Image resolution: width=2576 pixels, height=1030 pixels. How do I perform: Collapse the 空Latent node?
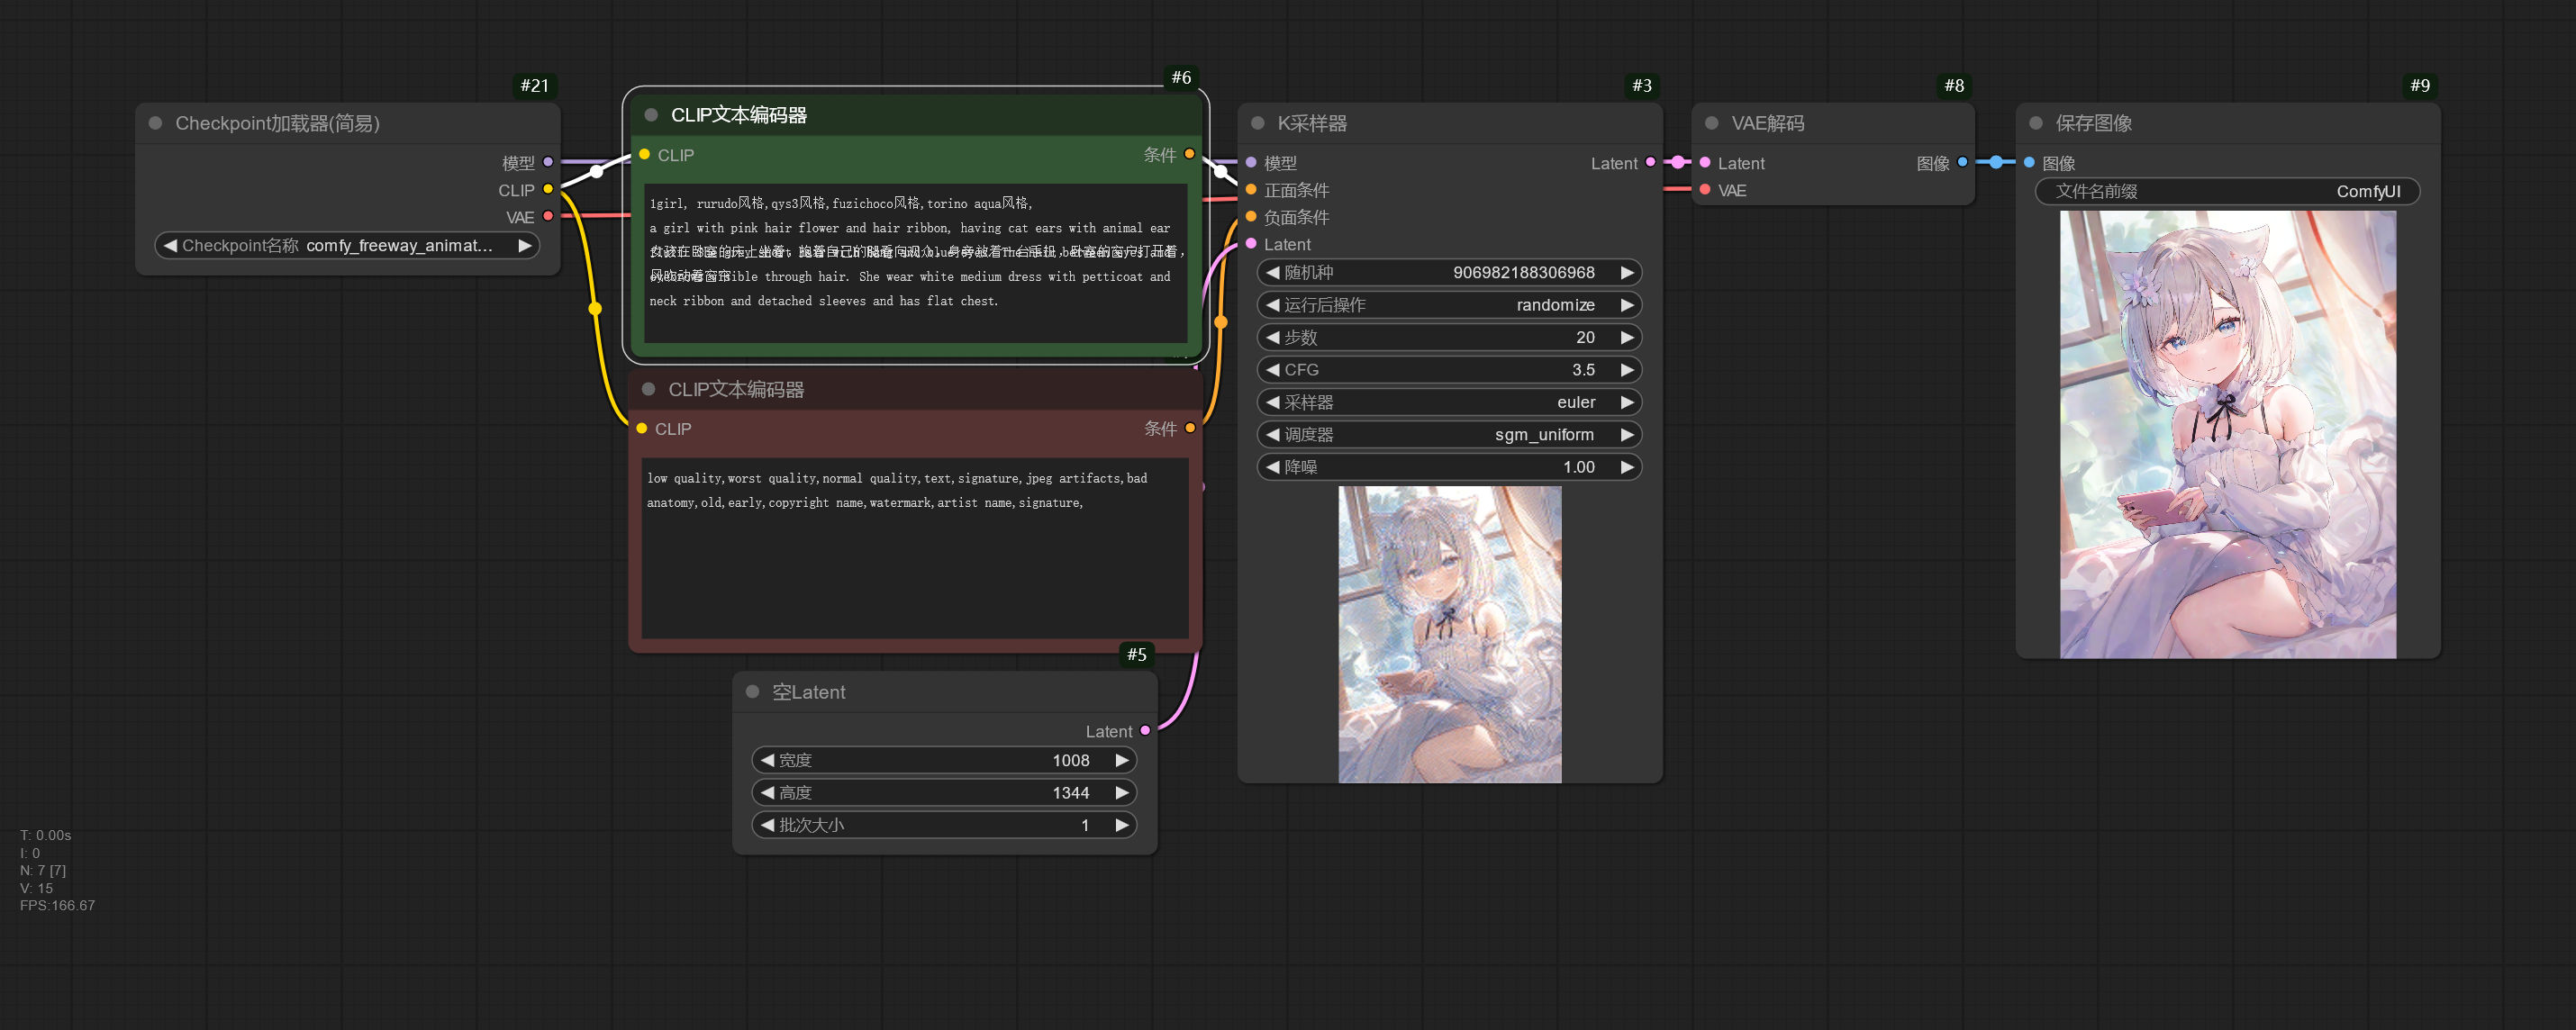(753, 691)
